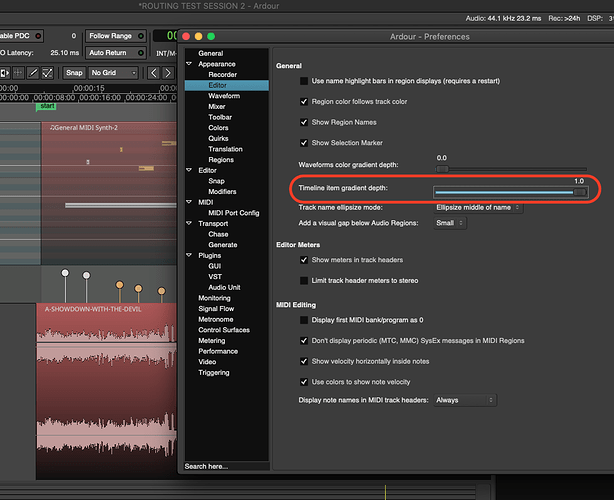Click the start location marker

[46, 106]
